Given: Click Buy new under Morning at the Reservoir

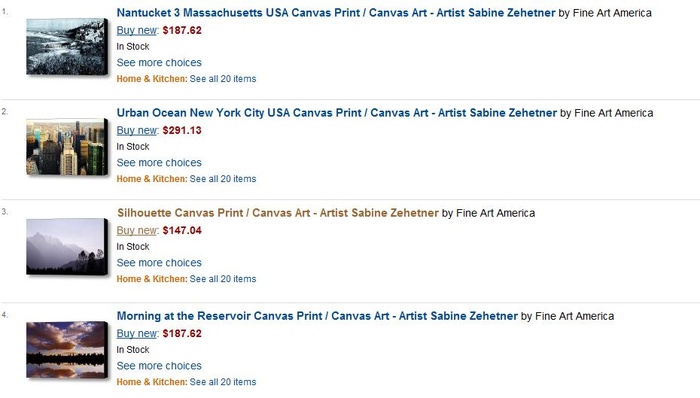Looking at the screenshot, I should coord(137,333).
